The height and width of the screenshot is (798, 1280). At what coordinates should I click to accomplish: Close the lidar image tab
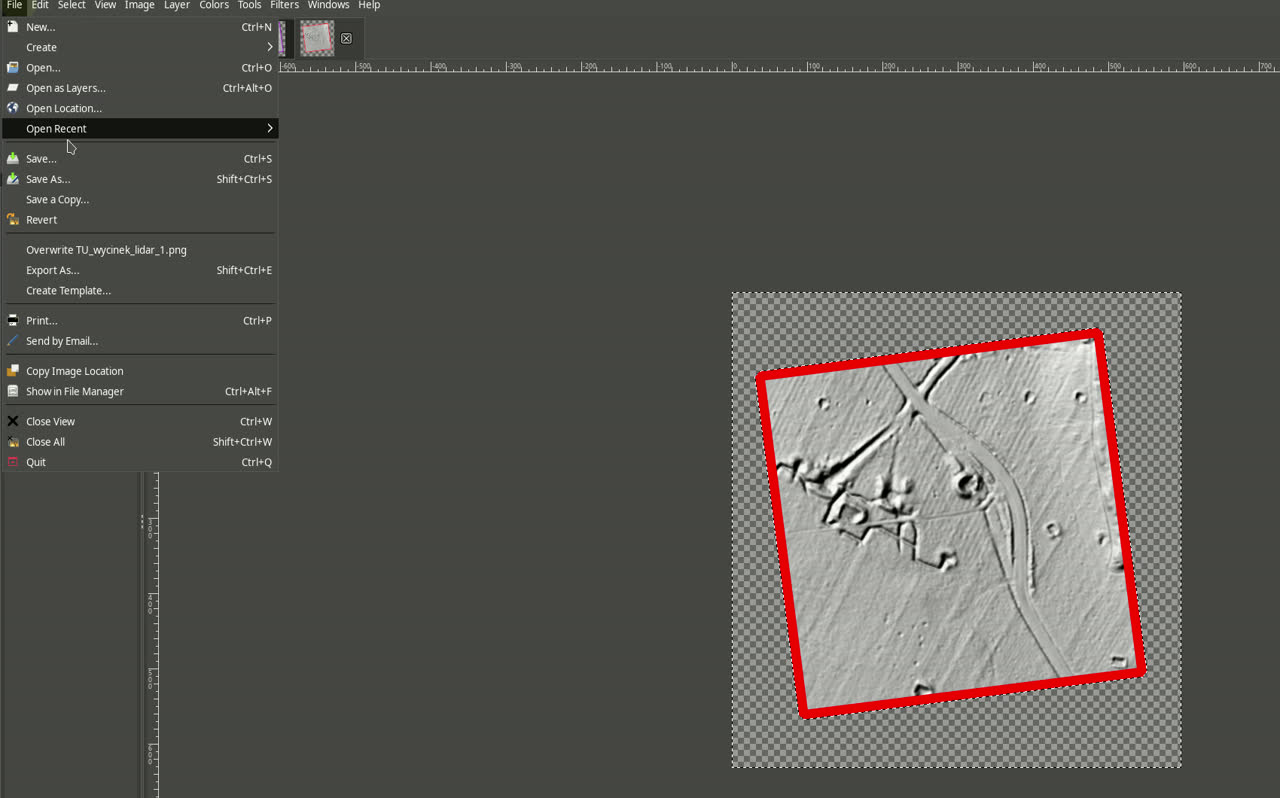click(346, 38)
